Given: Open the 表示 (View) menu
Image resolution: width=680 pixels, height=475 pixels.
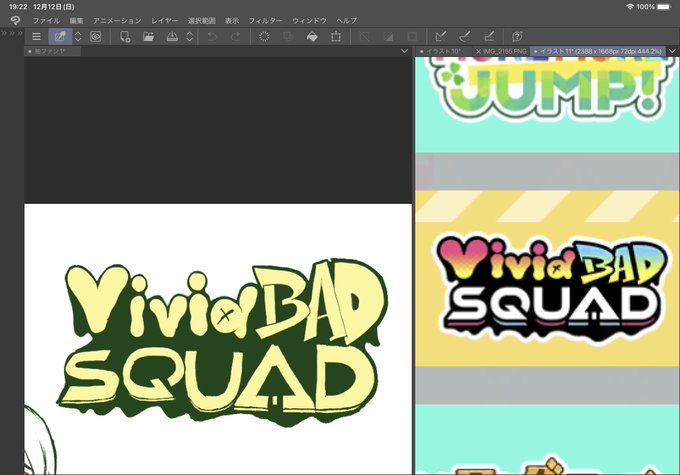Looking at the screenshot, I should (x=232, y=20).
